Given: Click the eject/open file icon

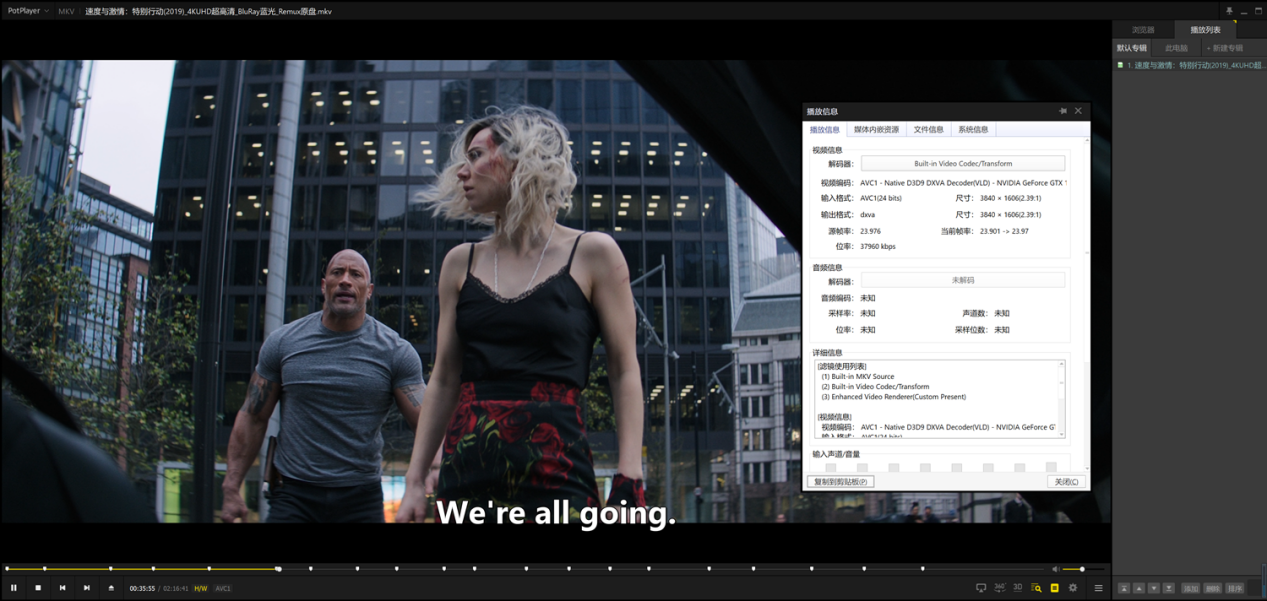Looking at the screenshot, I should [x=111, y=588].
